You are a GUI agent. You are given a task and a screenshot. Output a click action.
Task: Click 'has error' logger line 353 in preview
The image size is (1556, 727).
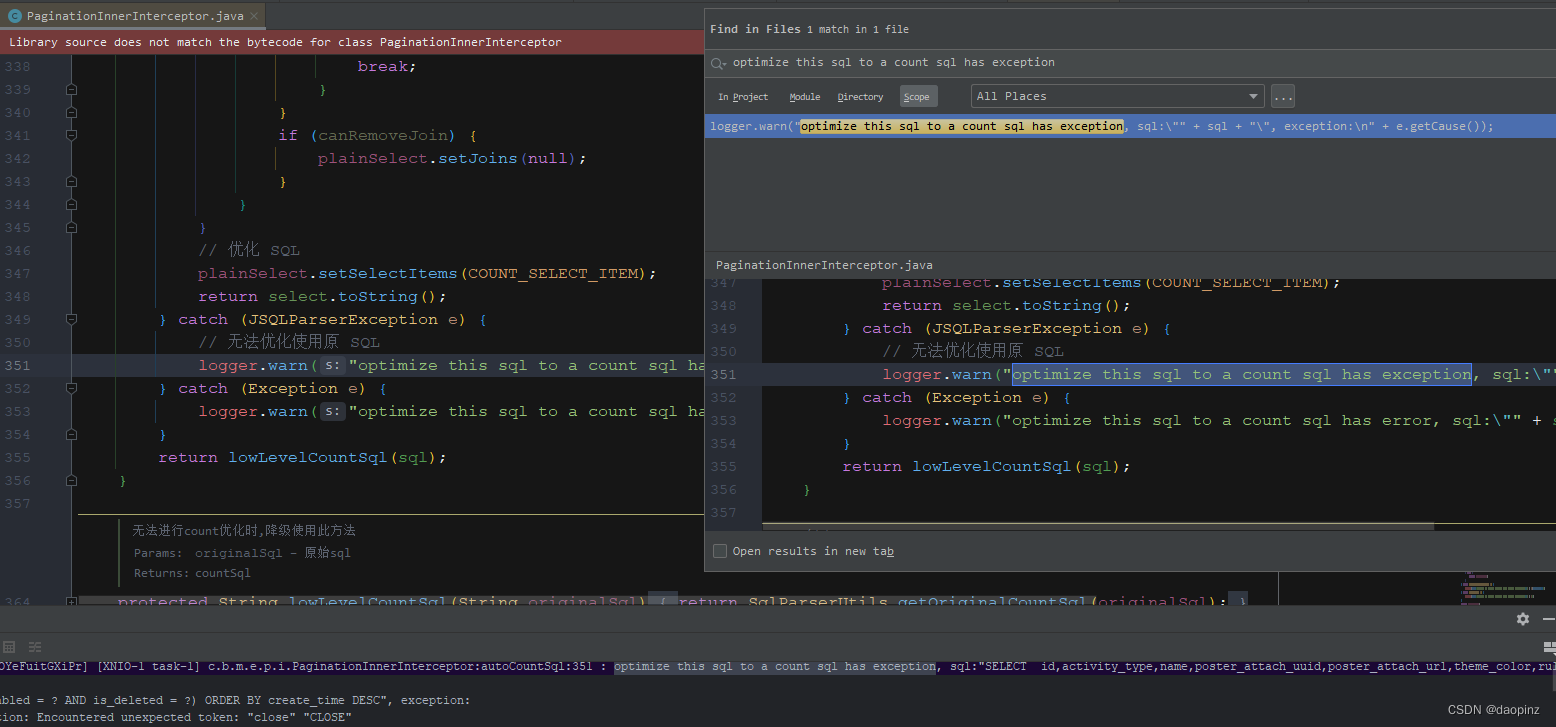pos(1219,420)
